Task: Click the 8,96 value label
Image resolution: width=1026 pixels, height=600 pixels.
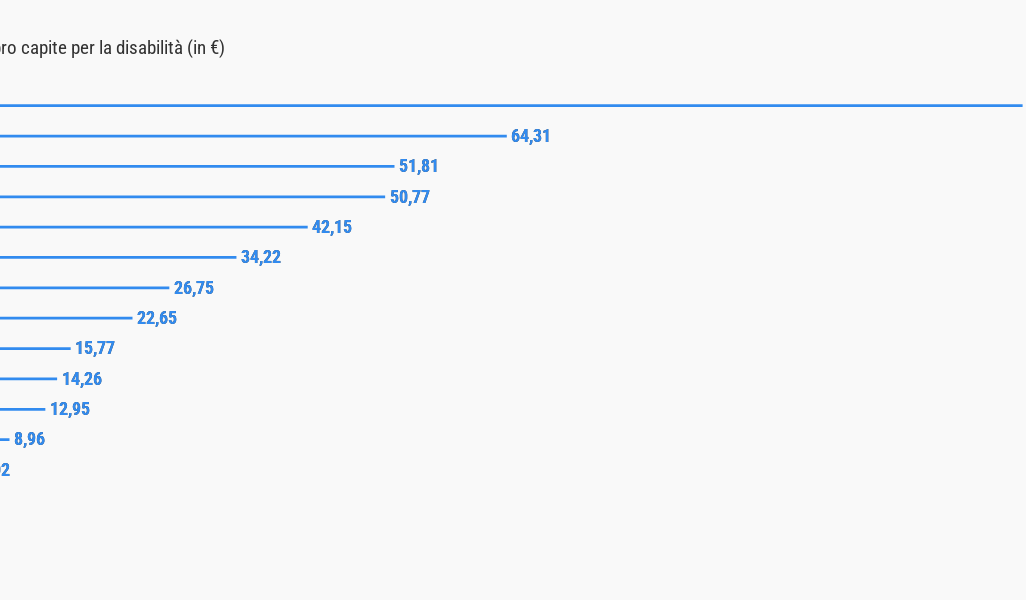Action: click(x=29, y=439)
